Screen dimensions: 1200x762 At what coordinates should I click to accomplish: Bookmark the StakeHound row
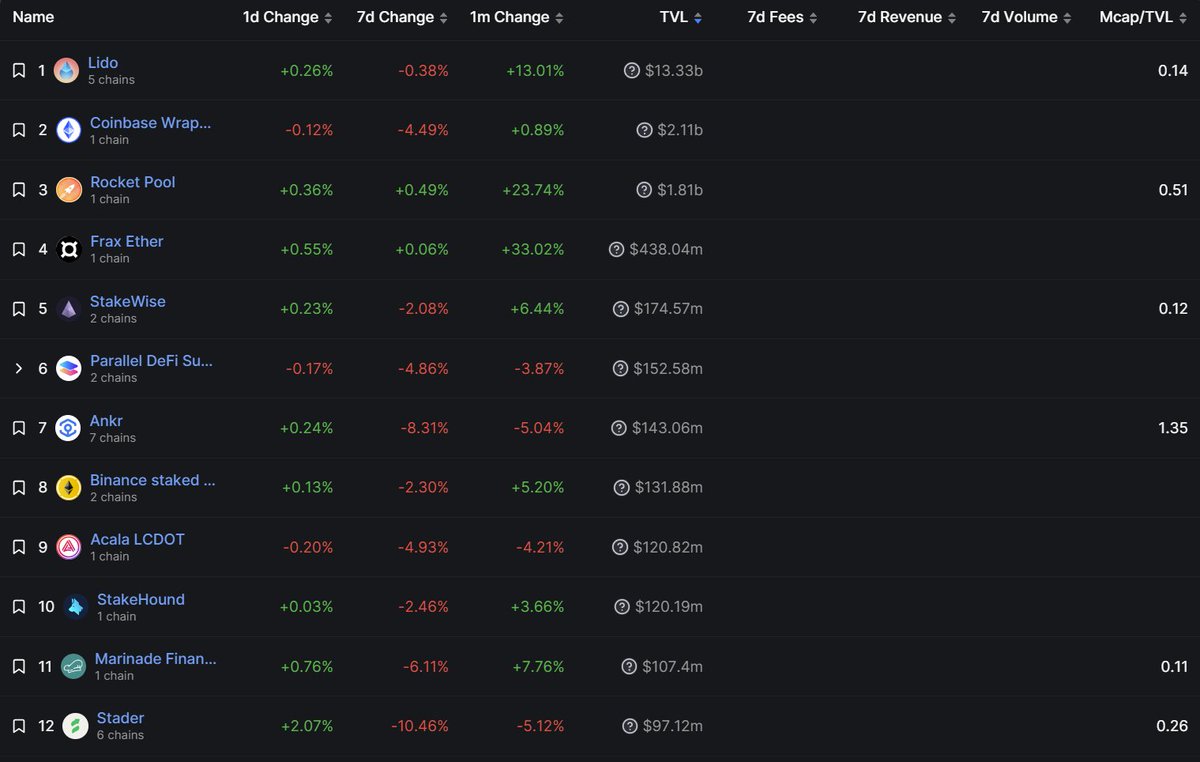(18, 607)
